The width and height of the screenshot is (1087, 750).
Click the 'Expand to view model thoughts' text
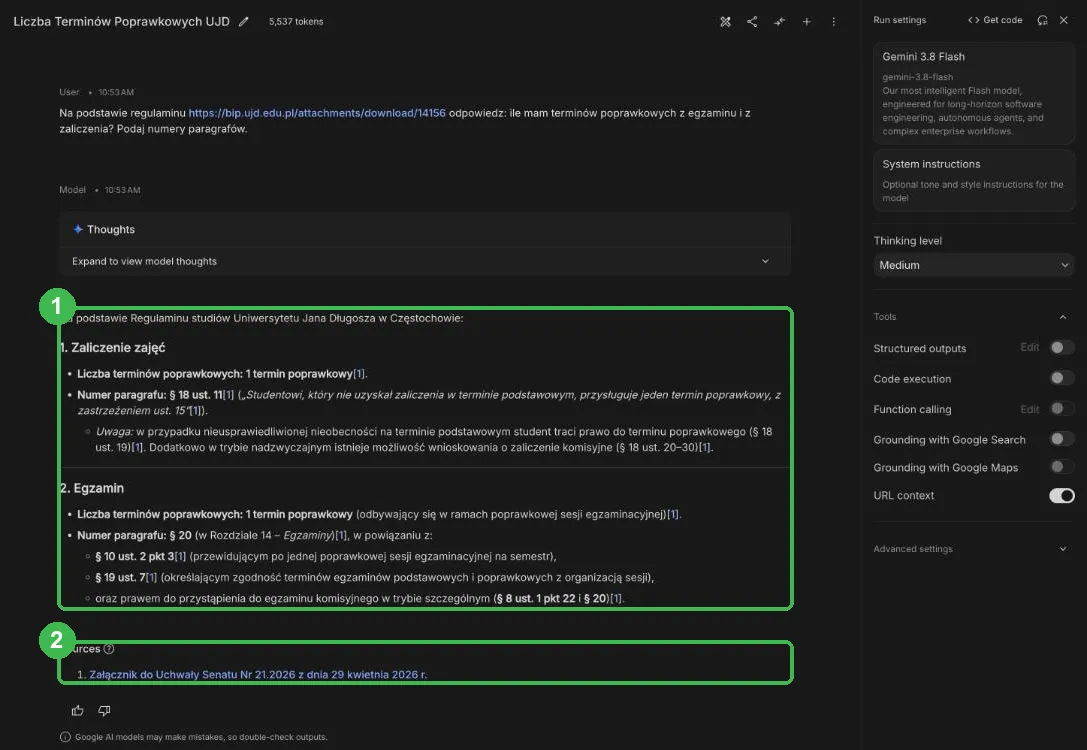tap(144, 261)
